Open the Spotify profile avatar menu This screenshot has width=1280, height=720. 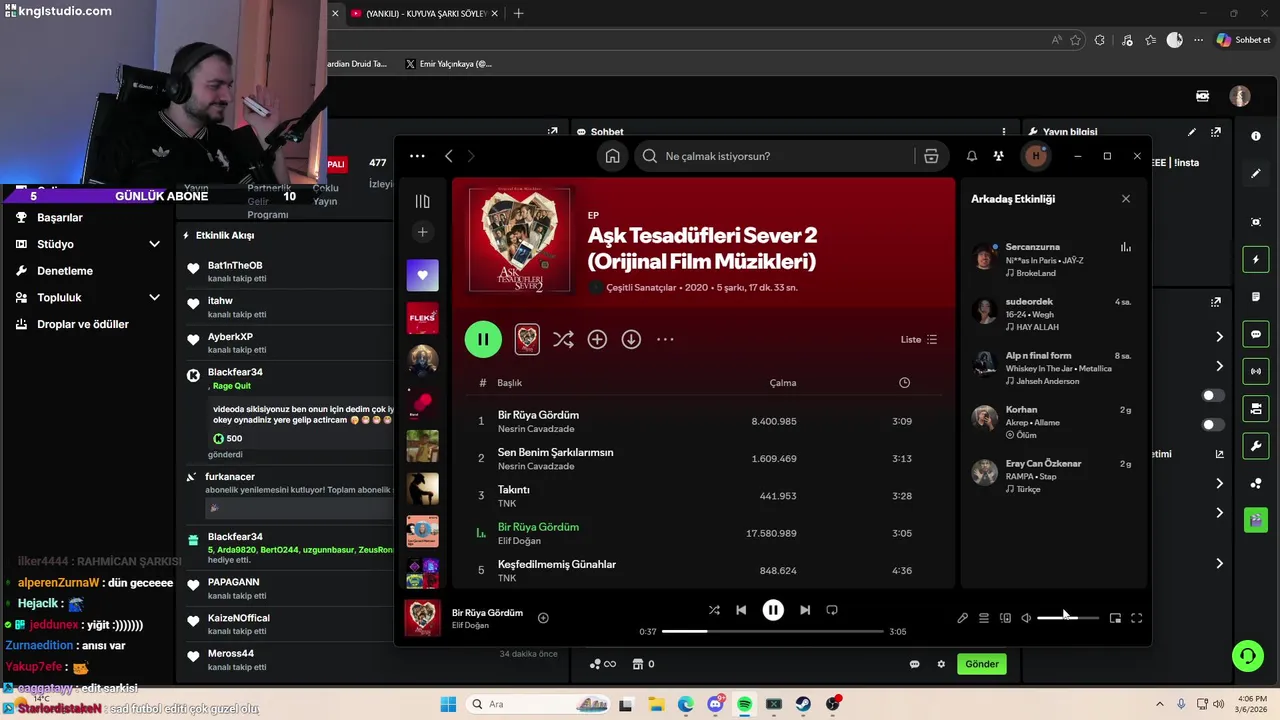click(1035, 156)
